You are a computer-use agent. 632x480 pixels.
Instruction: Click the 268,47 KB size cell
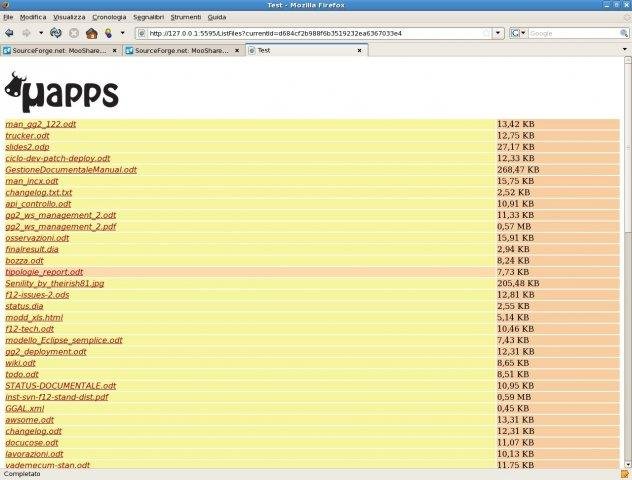[558, 170]
